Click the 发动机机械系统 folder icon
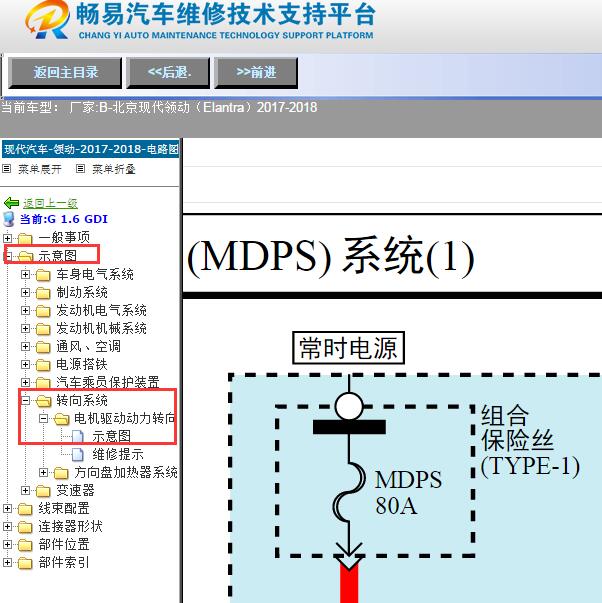Viewport: 602px width, 603px height. tap(43, 329)
